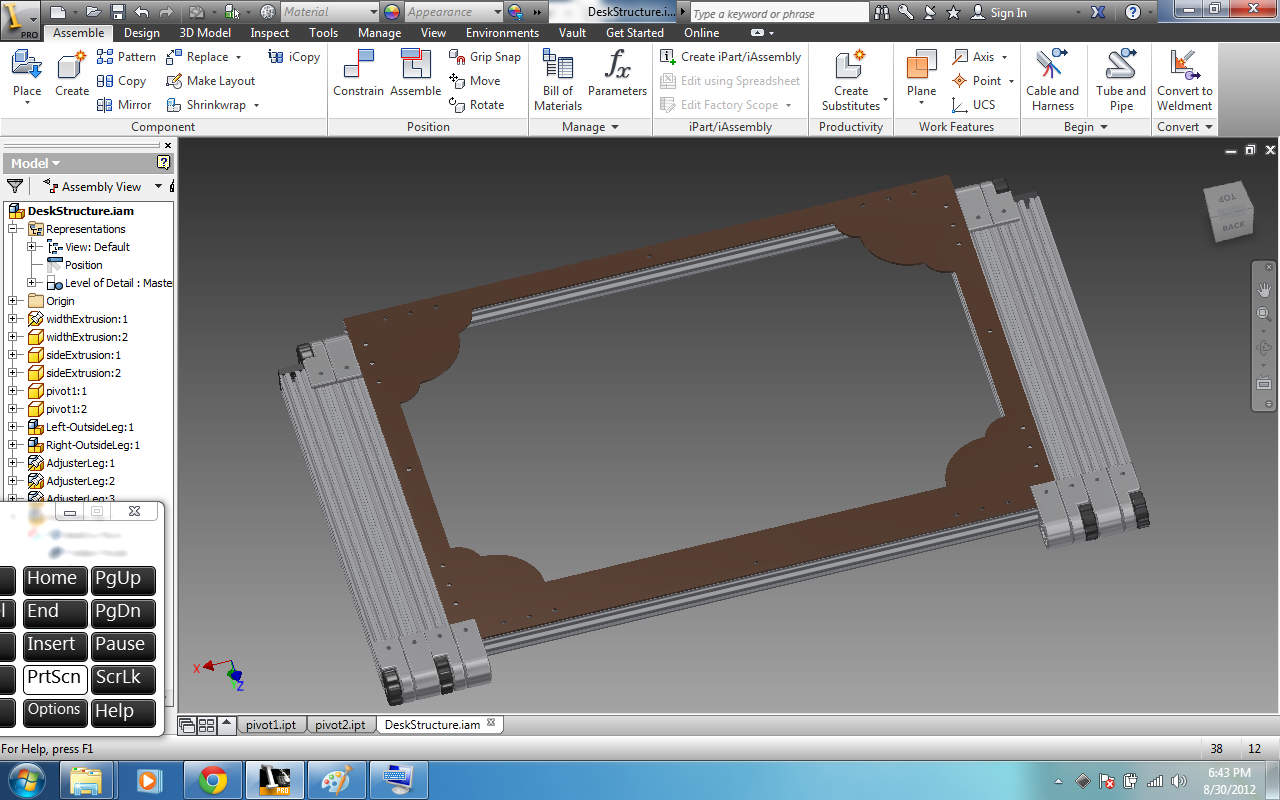Screen dimensions: 1280x800
Task: Open the Environments ribbon tab
Action: 502,33
